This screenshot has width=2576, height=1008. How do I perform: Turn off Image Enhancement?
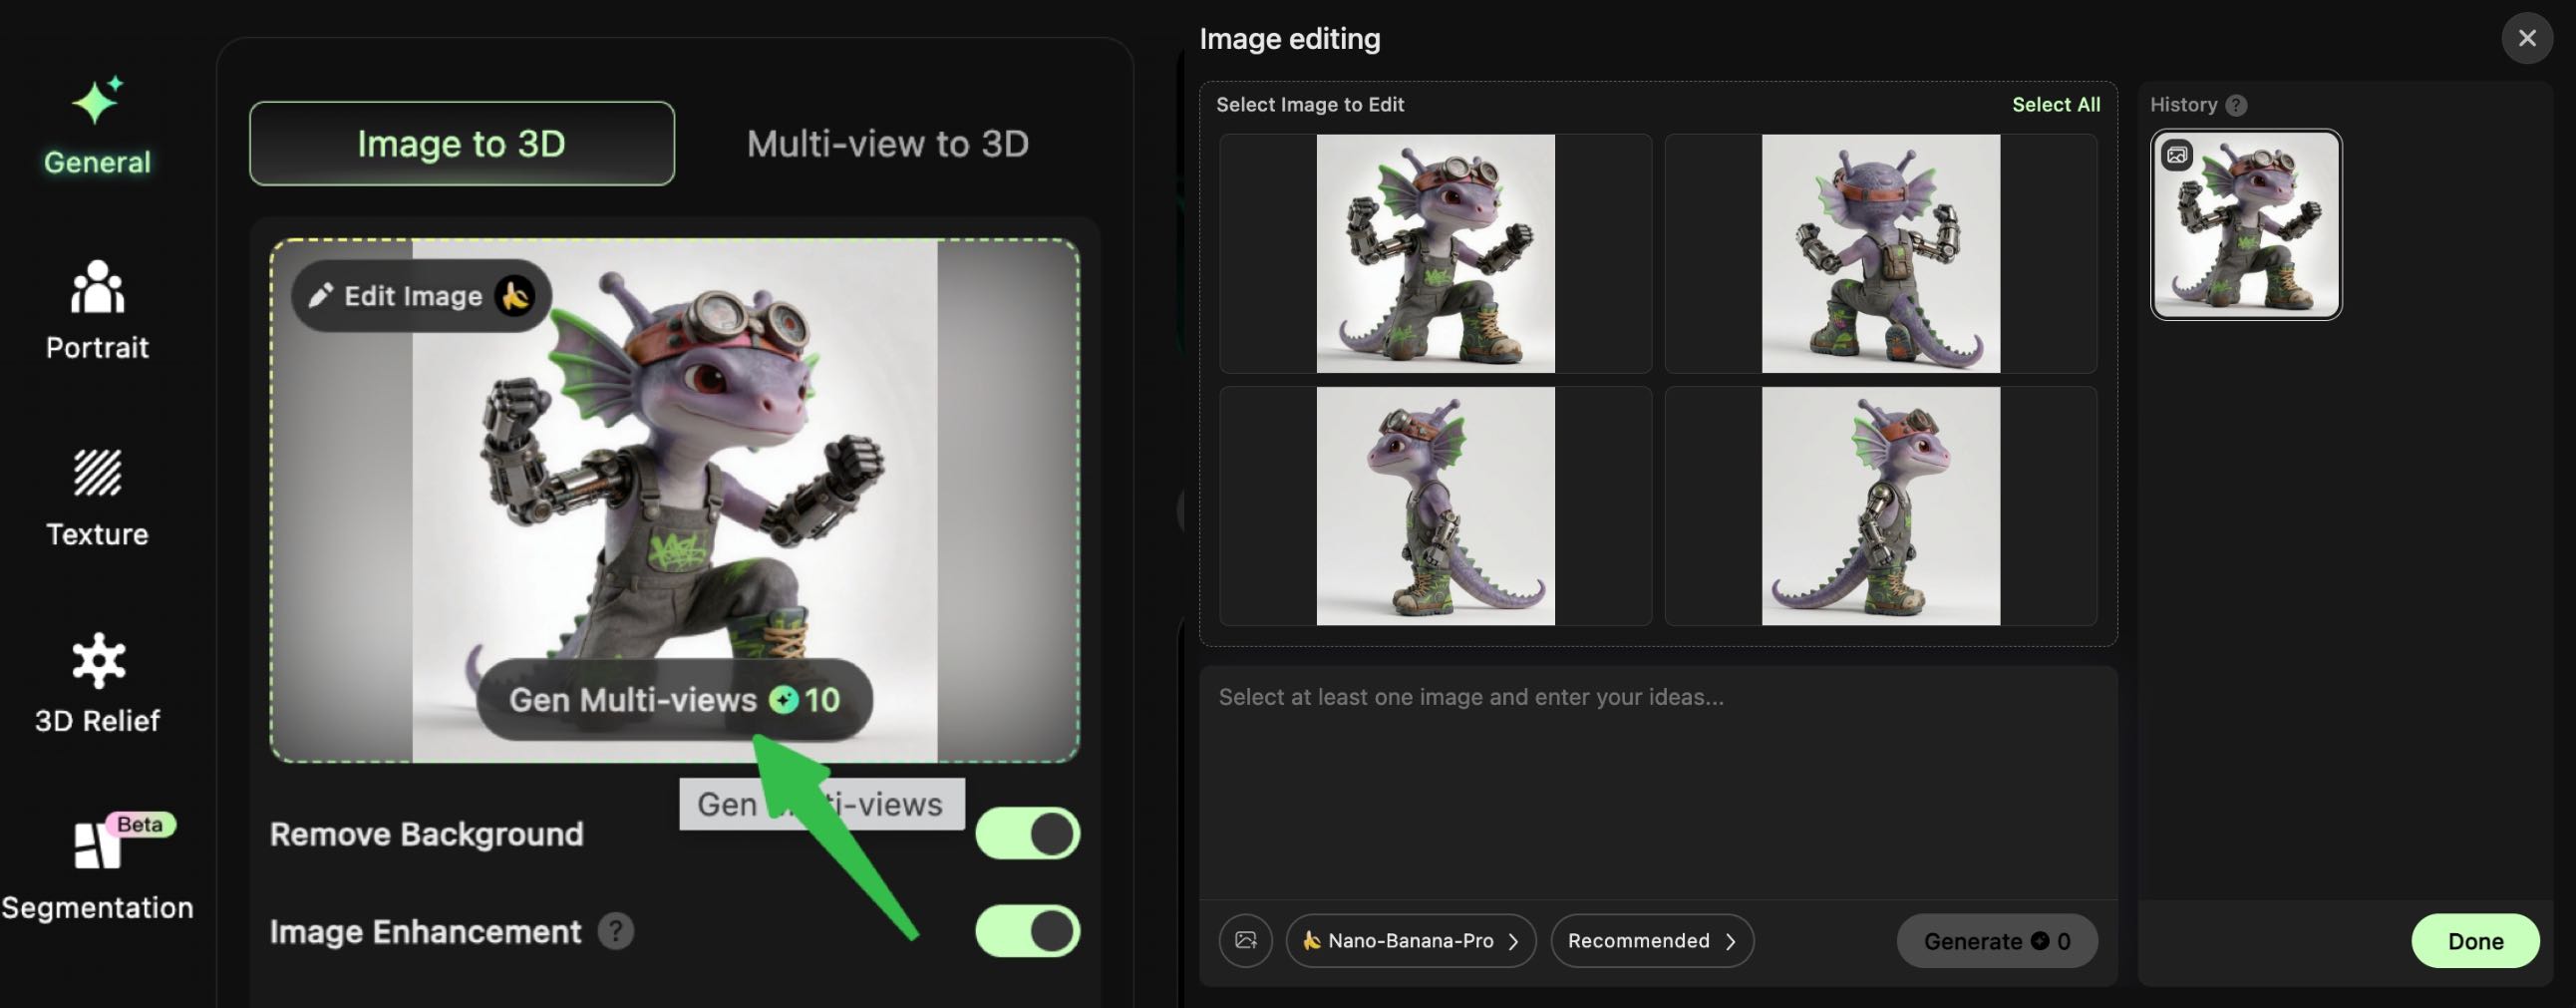(1027, 931)
